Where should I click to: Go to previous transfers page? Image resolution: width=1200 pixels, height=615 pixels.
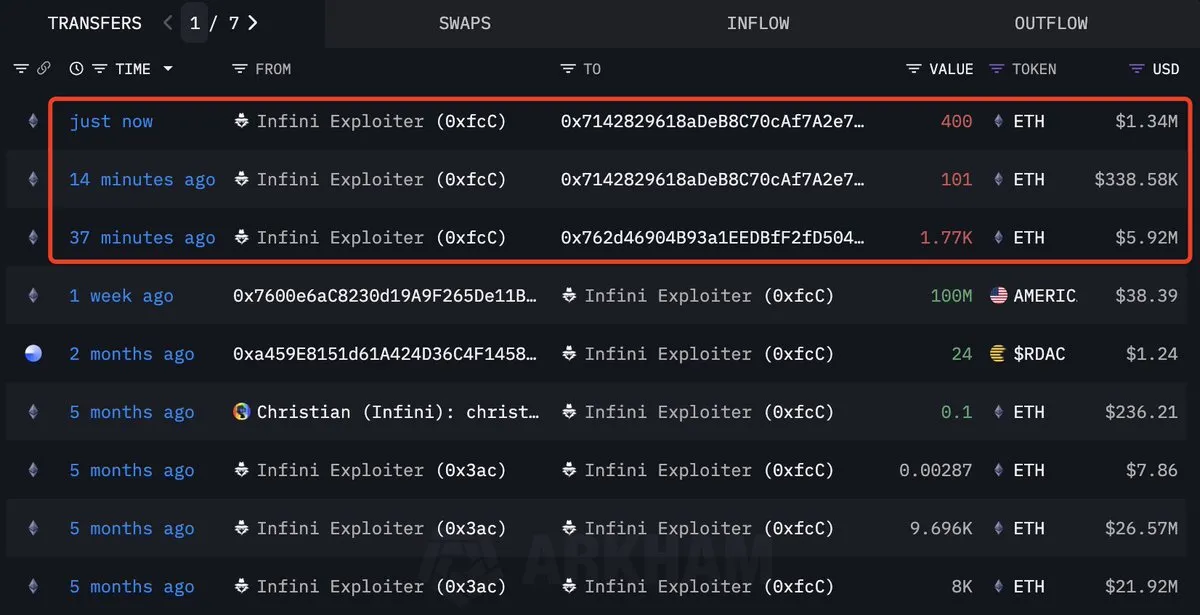[168, 23]
